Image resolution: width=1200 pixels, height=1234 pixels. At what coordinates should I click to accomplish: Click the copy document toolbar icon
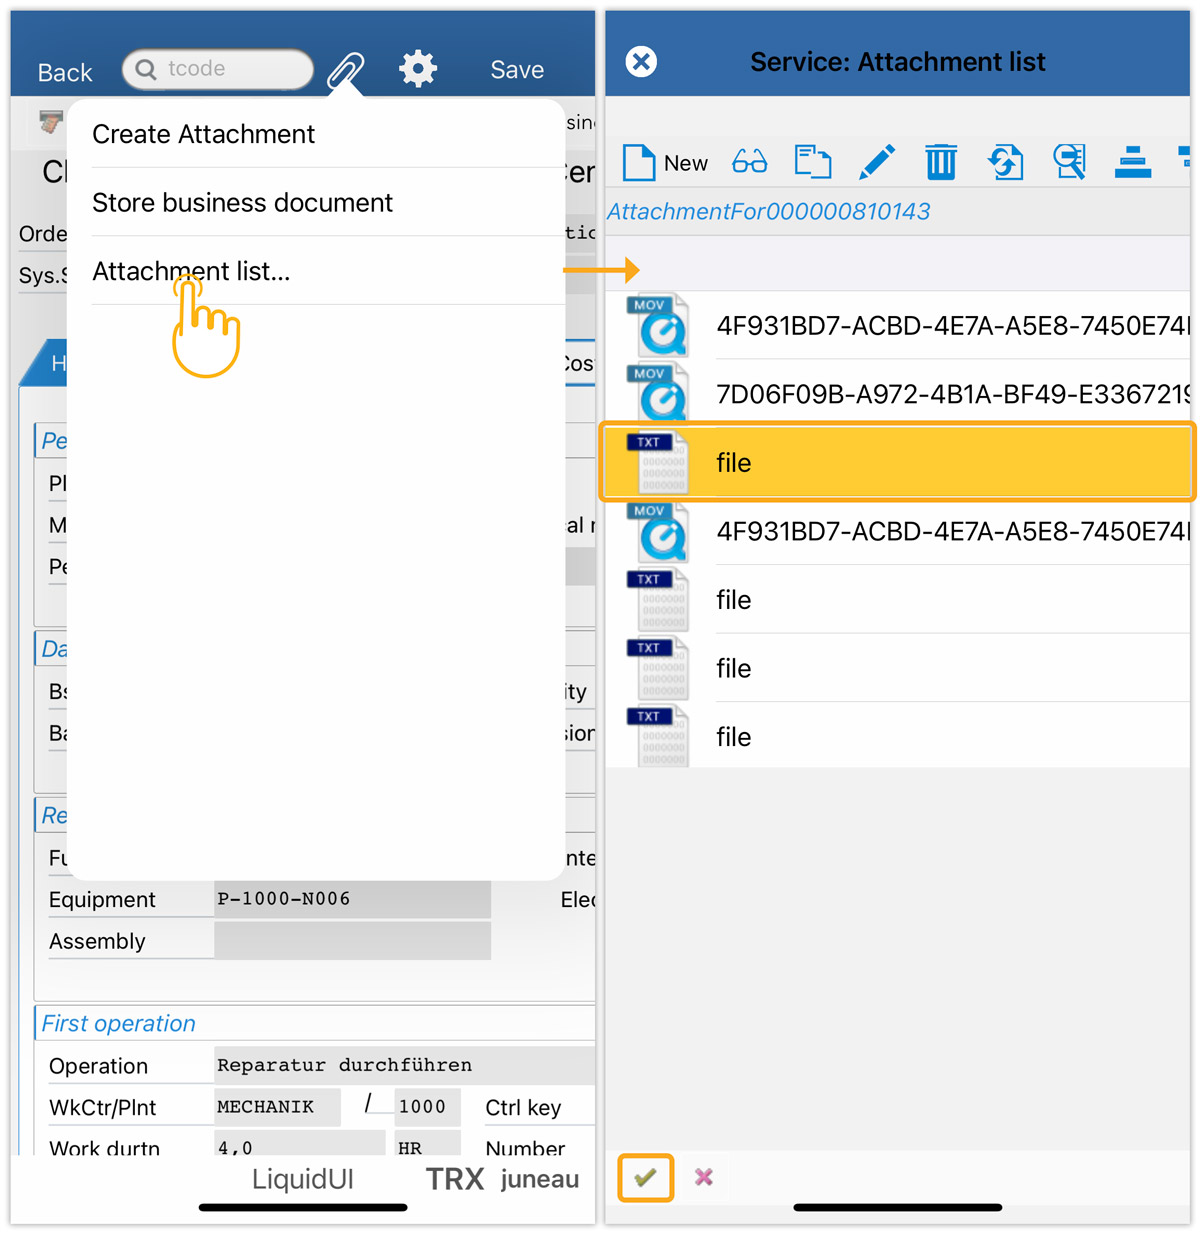(x=812, y=162)
